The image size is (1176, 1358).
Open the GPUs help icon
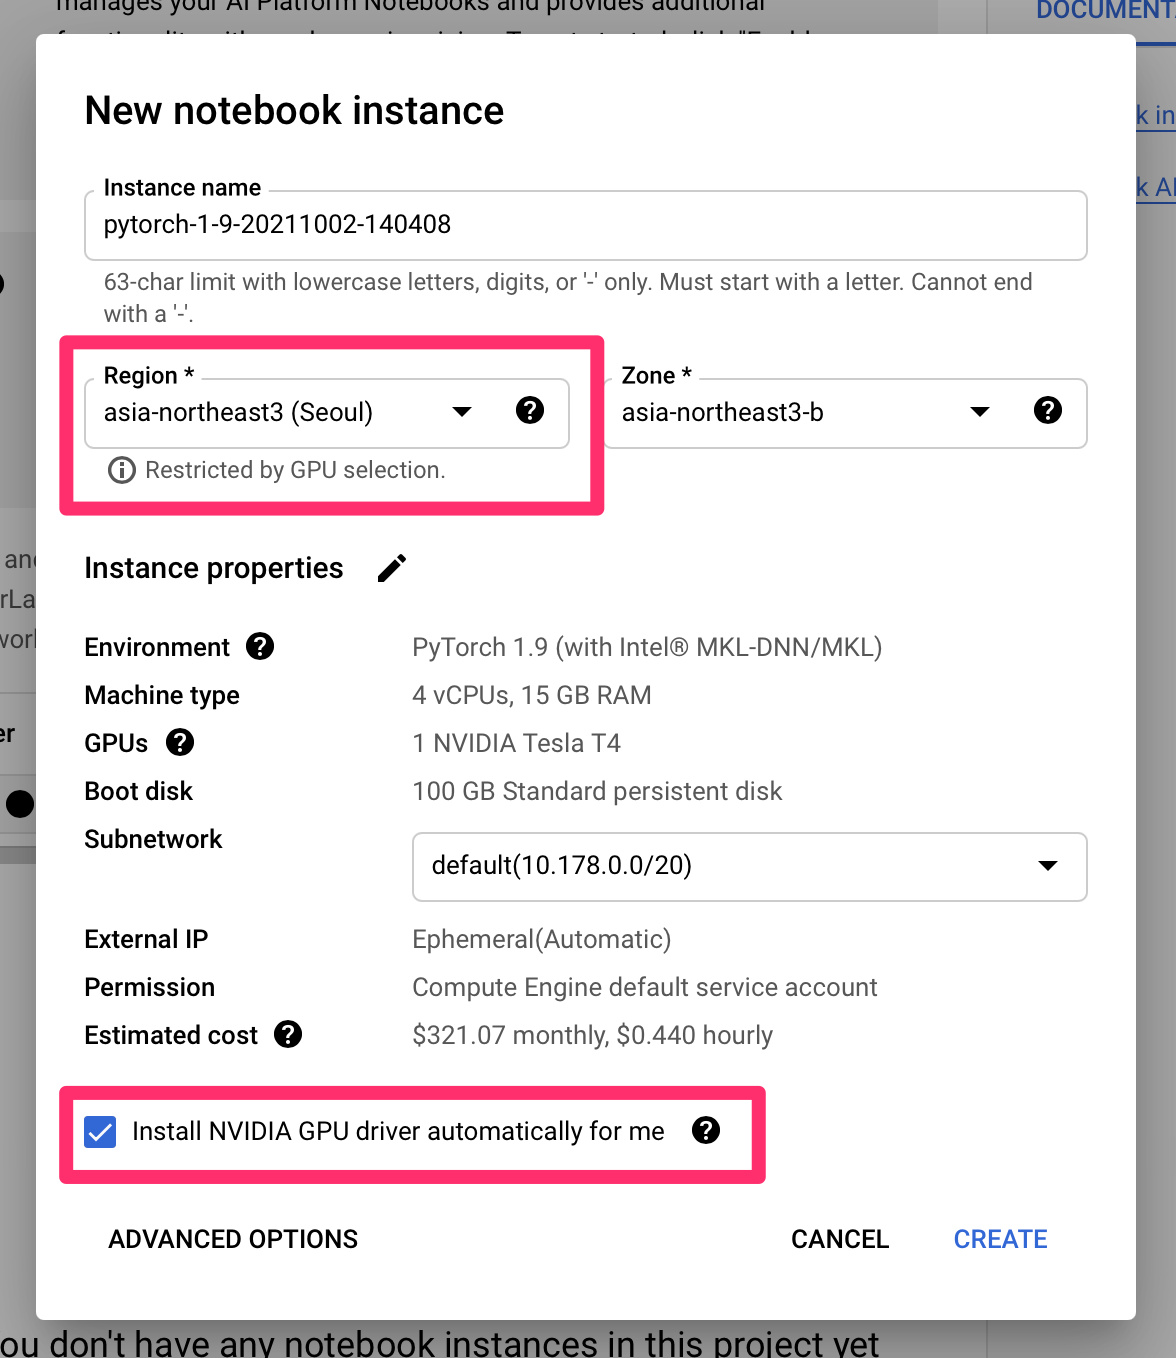180,742
